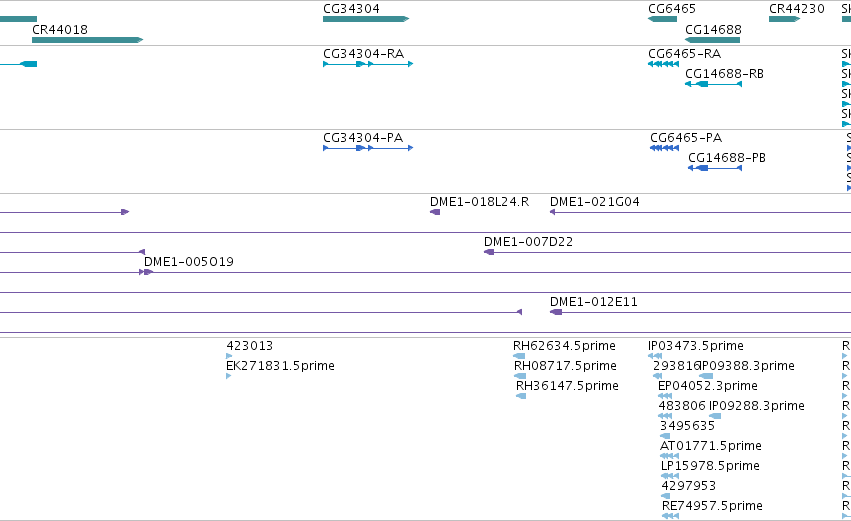Click the CR44018 gene label
This screenshot has height=521, width=851.
click(60, 29)
